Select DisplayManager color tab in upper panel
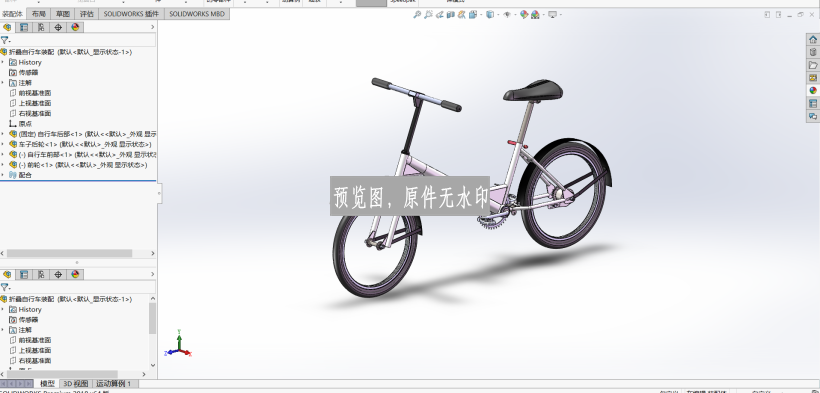 click(75, 27)
